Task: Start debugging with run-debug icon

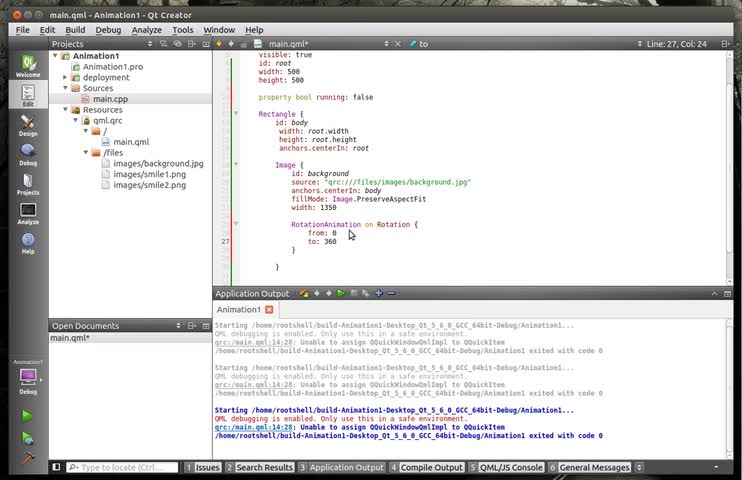Action: pos(27,439)
